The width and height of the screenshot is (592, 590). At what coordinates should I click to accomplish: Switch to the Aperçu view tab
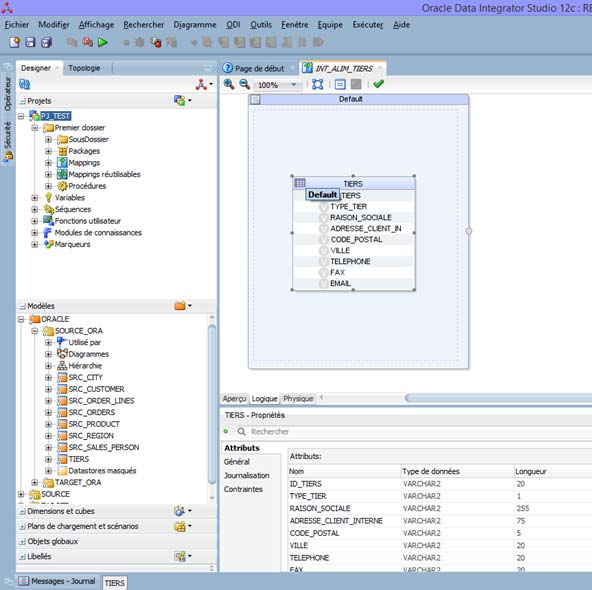(234, 399)
